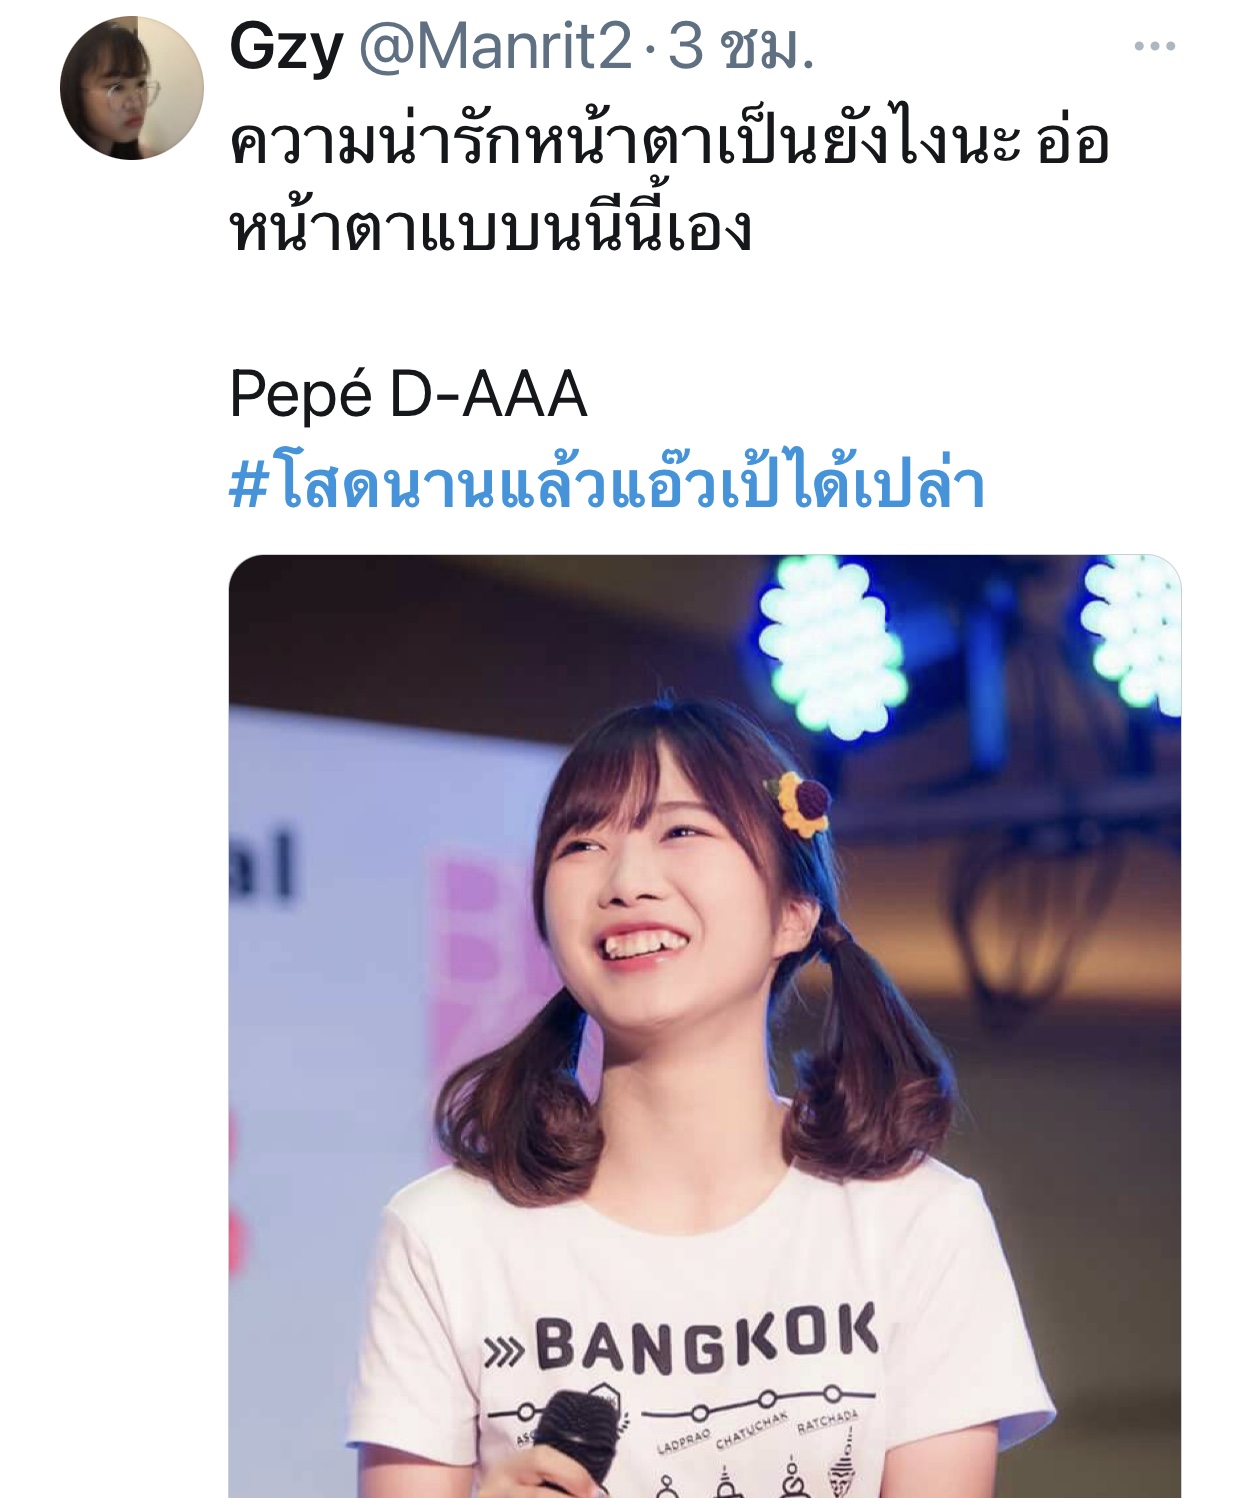Tap the 3 ชม. timestamp
The image size is (1242, 1498).
coord(741,46)
